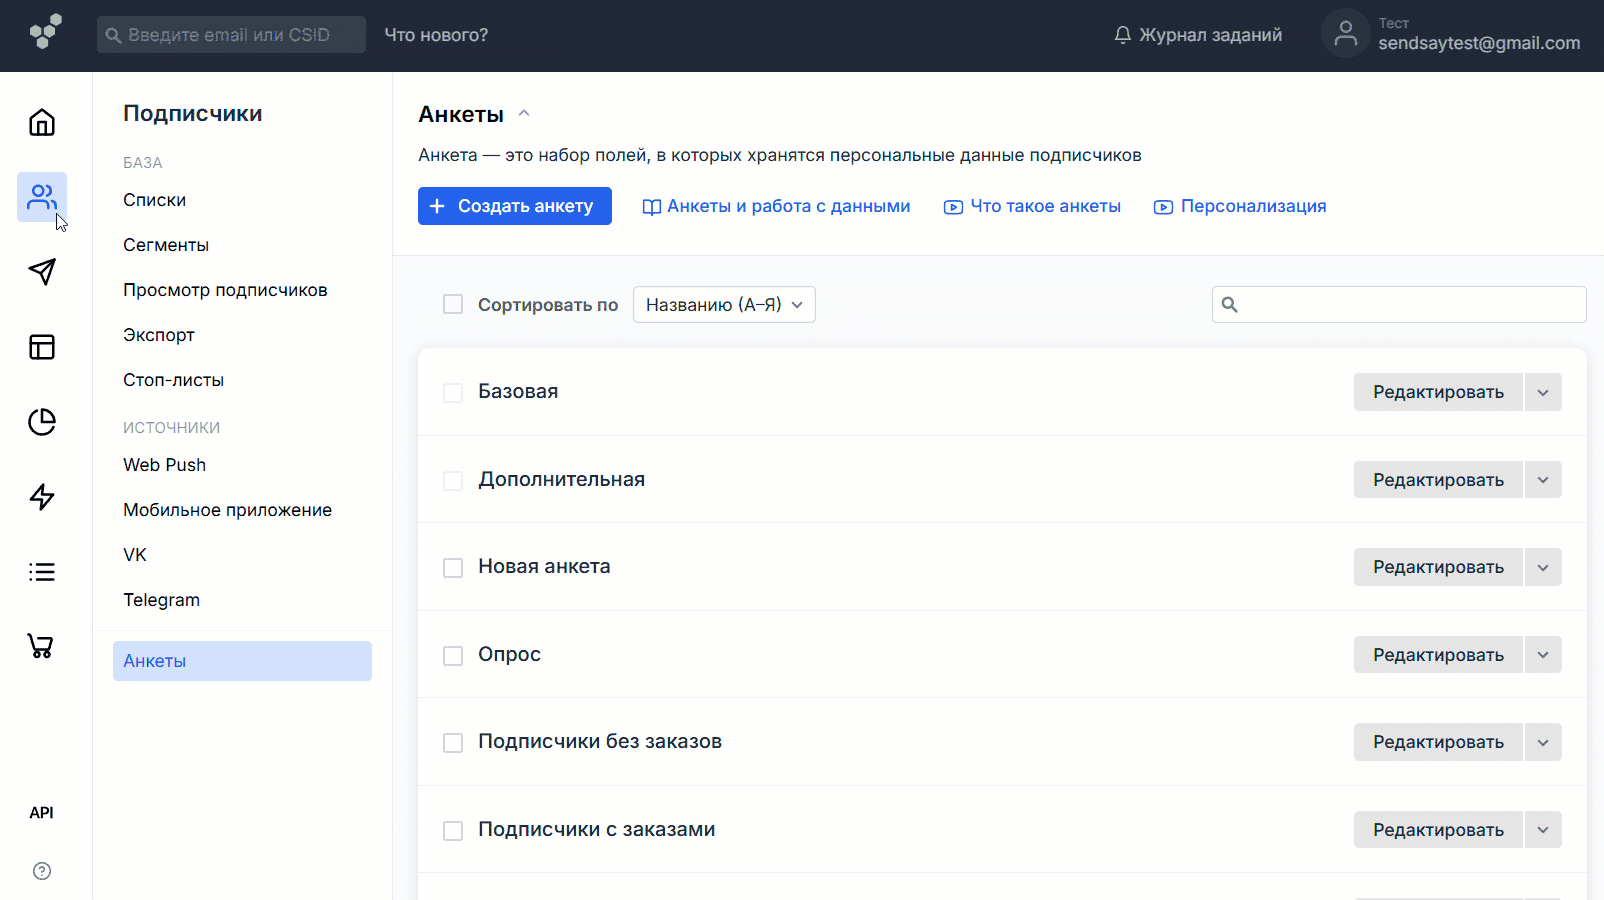Screen dimensions: 1604x900
Task: Select the Опрос checkbox
Action: tap(453, 656)
